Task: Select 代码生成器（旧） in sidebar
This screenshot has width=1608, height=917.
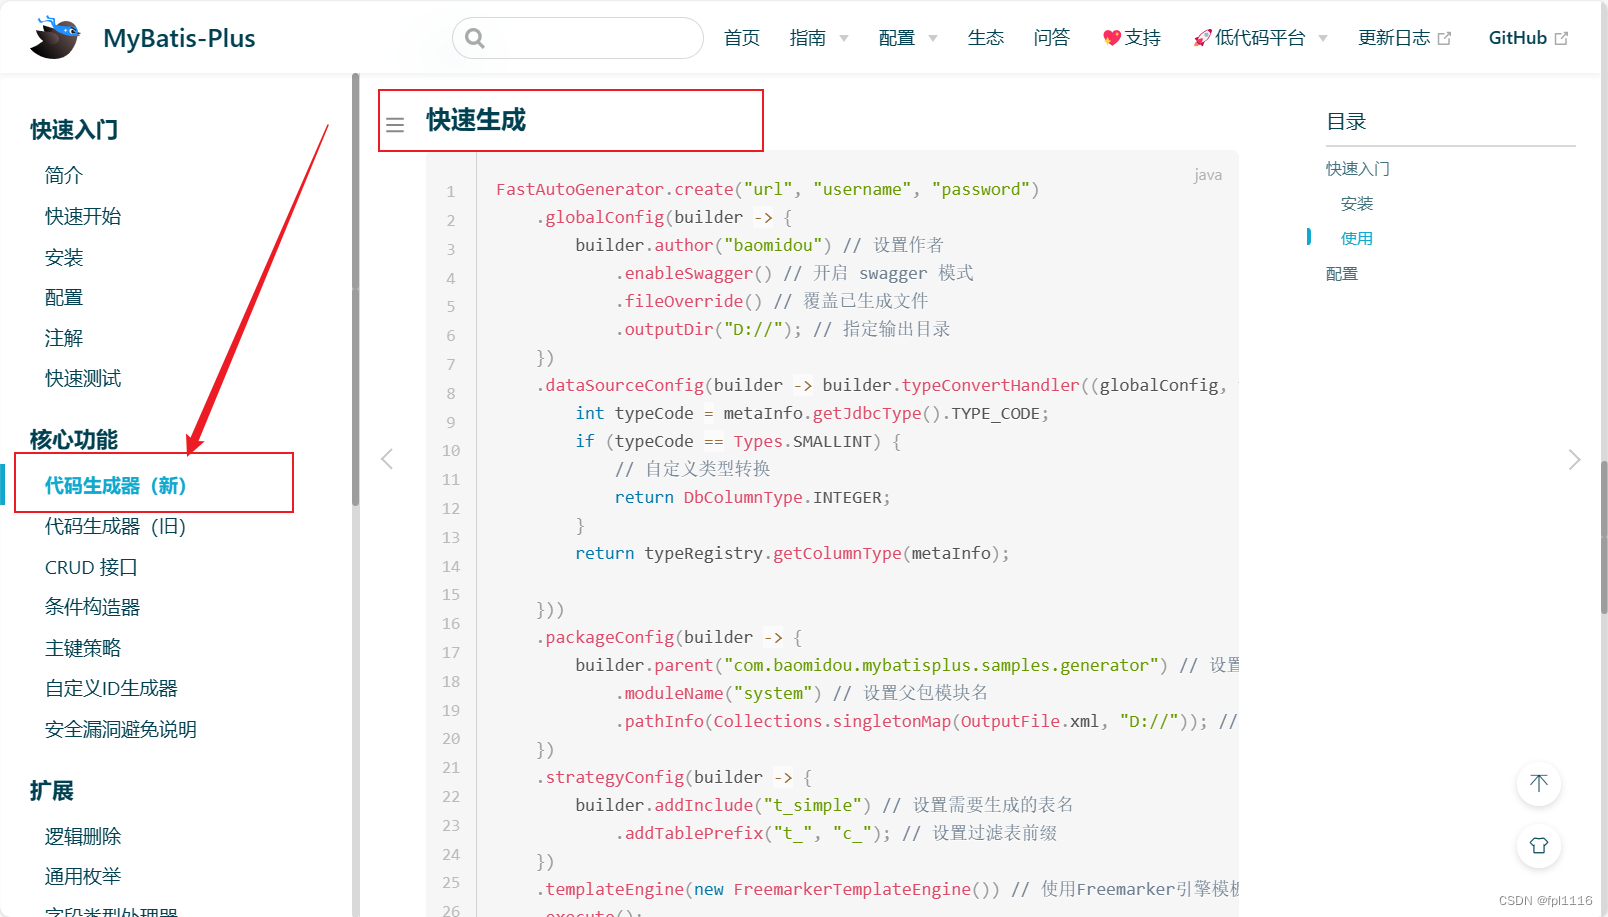Action: pos(116,526)
